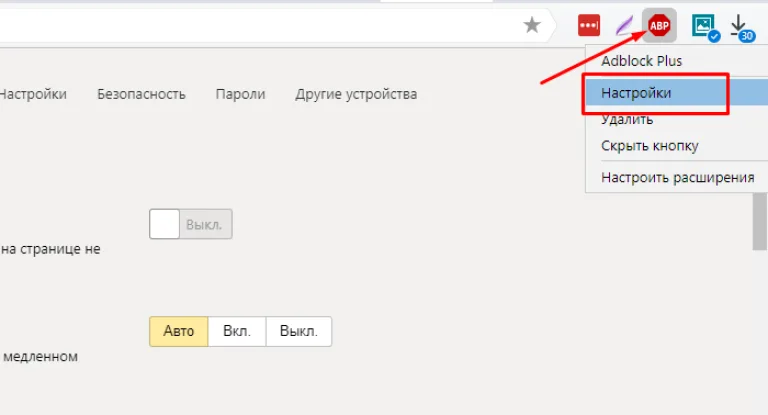
Task: Select the Вкл. mode option
Action: click(x=237, y=331)
